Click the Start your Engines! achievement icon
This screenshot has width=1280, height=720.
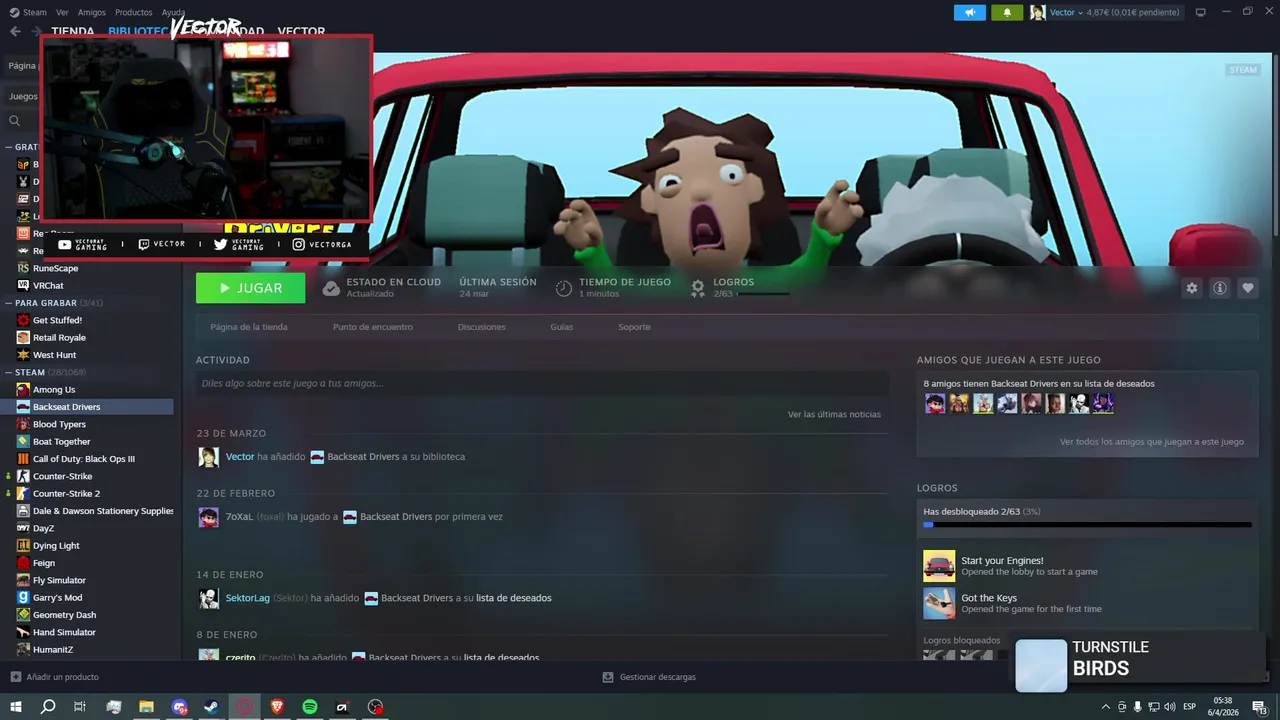(939, 566)
